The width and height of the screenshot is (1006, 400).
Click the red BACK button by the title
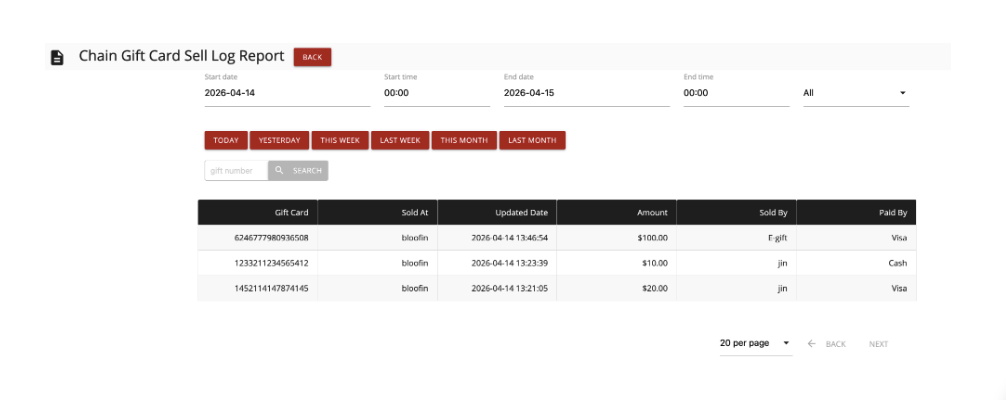pyautogui.click(x=312, y=57)
